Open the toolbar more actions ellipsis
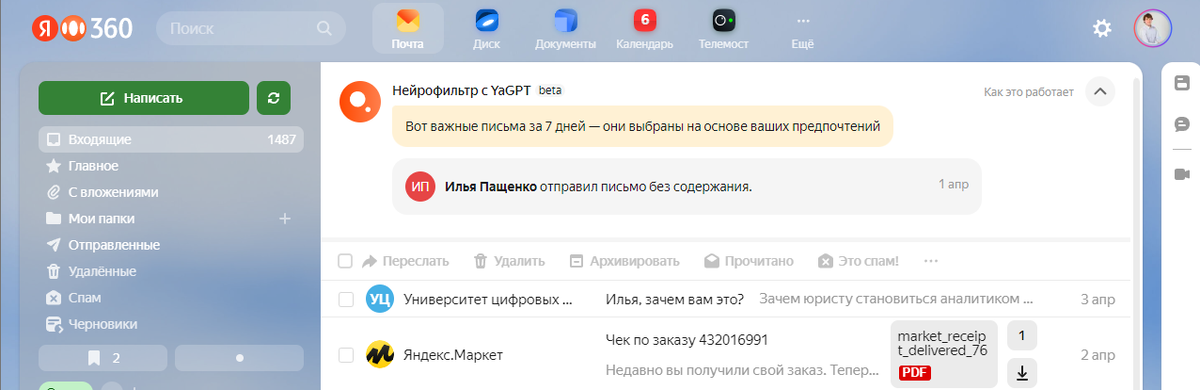Viewport: 1200px width, 390px height. click(931, 261)
